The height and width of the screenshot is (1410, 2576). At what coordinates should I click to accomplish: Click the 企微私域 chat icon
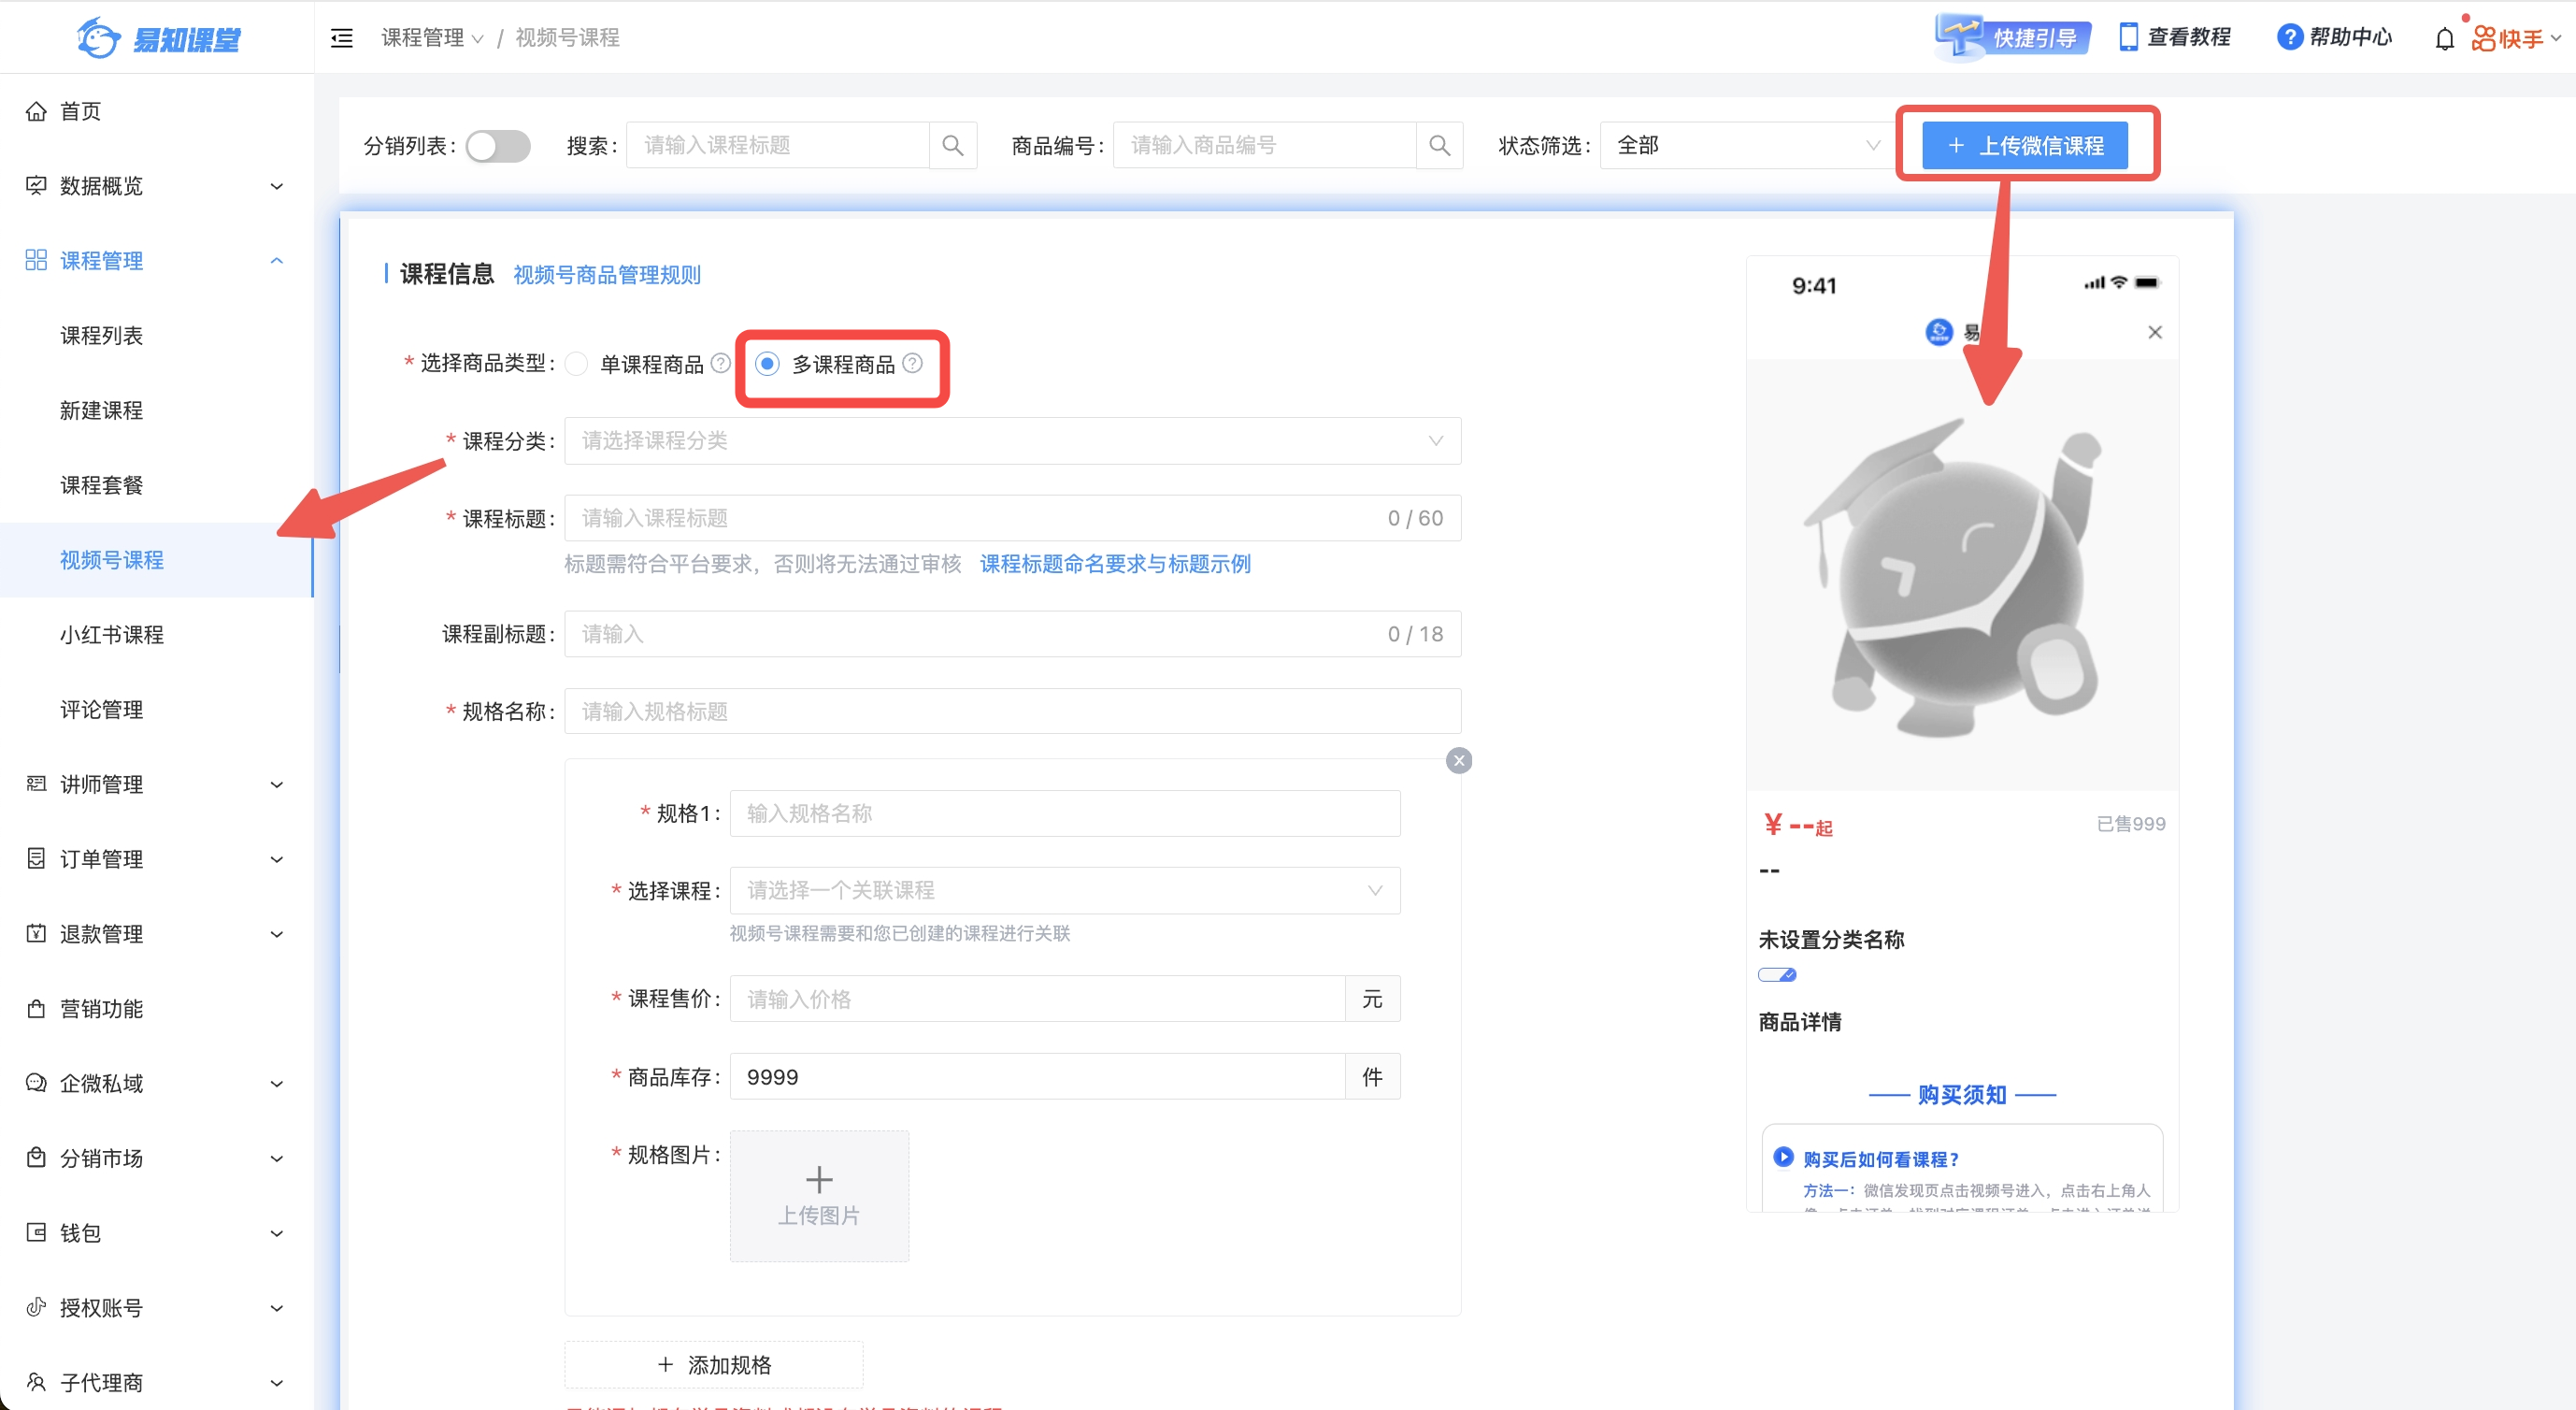pyautogui.click(x=36, y=1083)
